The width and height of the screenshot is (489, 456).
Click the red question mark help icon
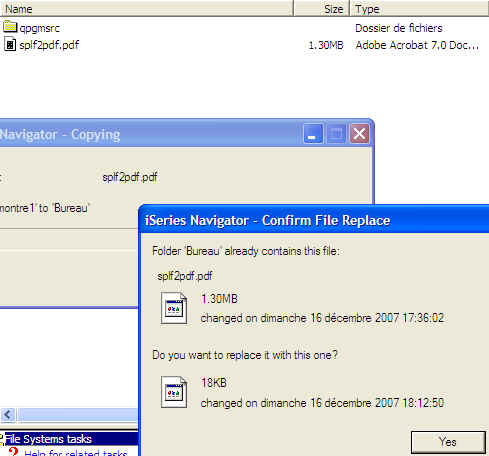[x=13, y=452]
